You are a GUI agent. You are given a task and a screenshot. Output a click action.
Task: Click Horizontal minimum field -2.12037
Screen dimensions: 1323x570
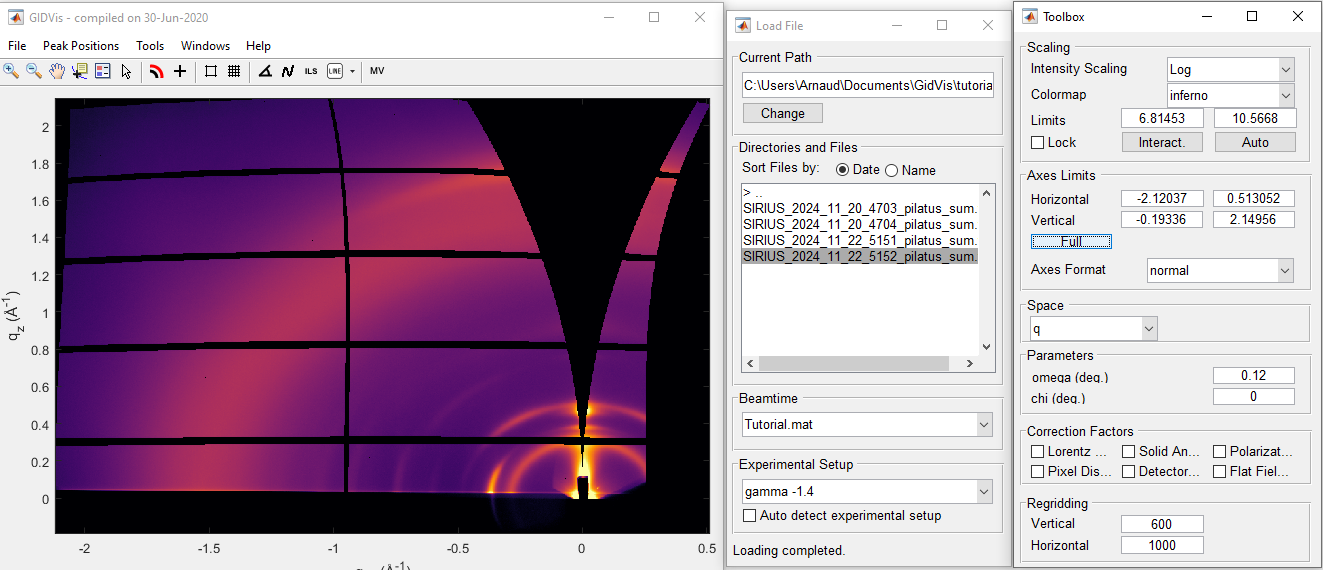(1162, 198)
